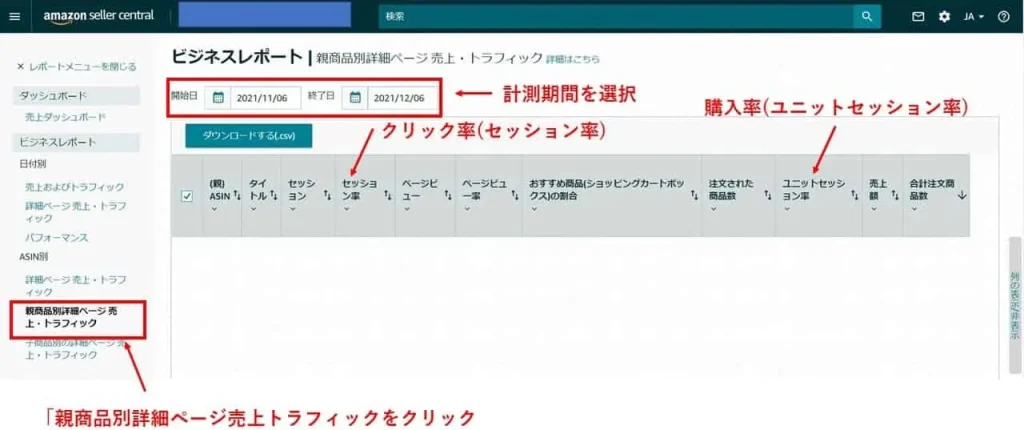Image resolution: width=1024 pixels, height=430 pixels.
Task: Click 日付別 sidebar label
Action: (33, 163)
